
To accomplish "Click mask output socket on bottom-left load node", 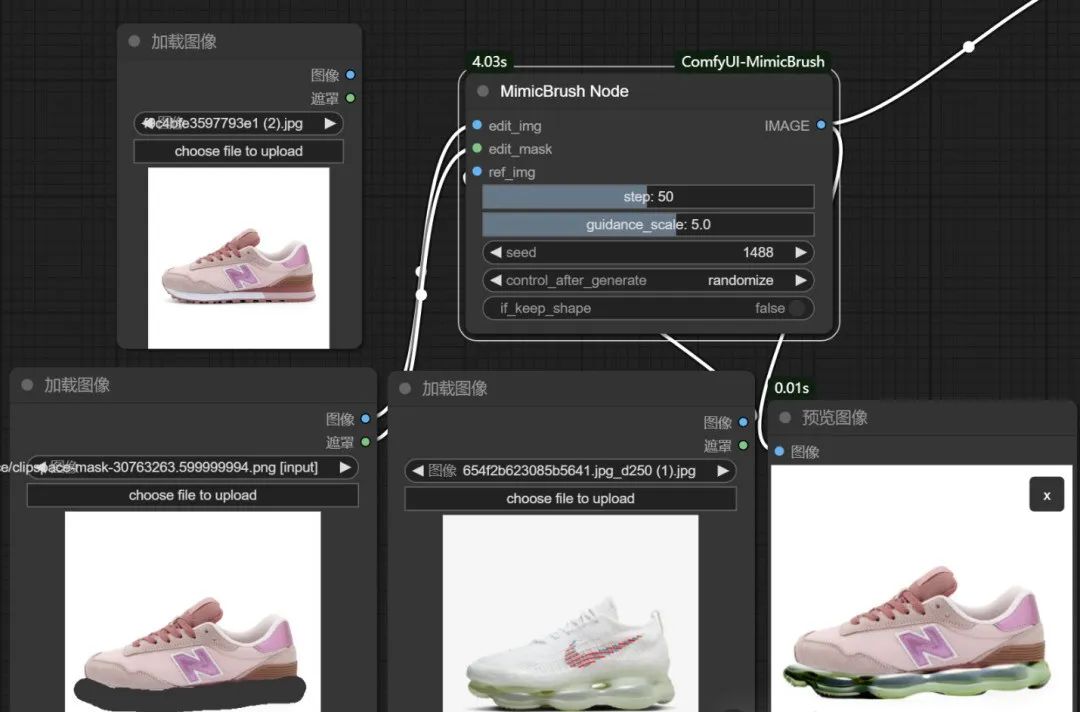I will point(366,441).
